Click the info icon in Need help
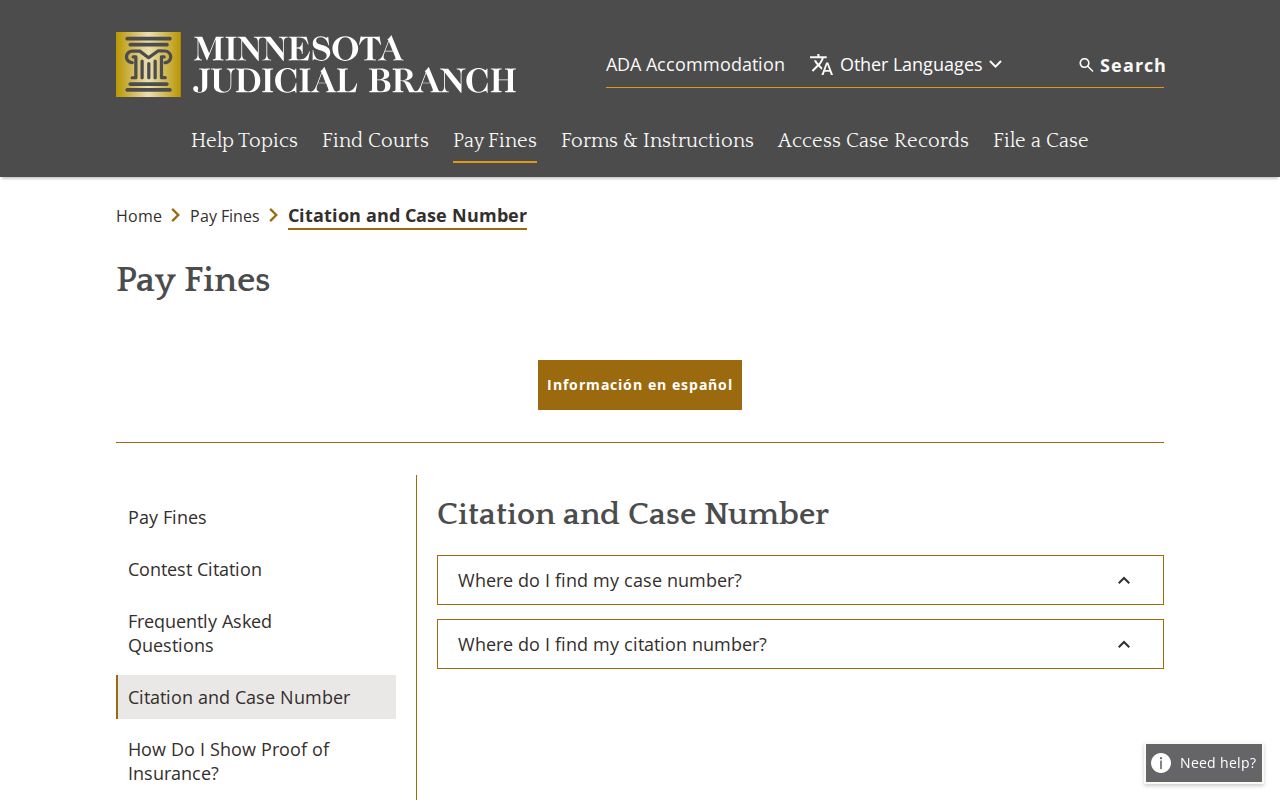 click(1161, 763)
